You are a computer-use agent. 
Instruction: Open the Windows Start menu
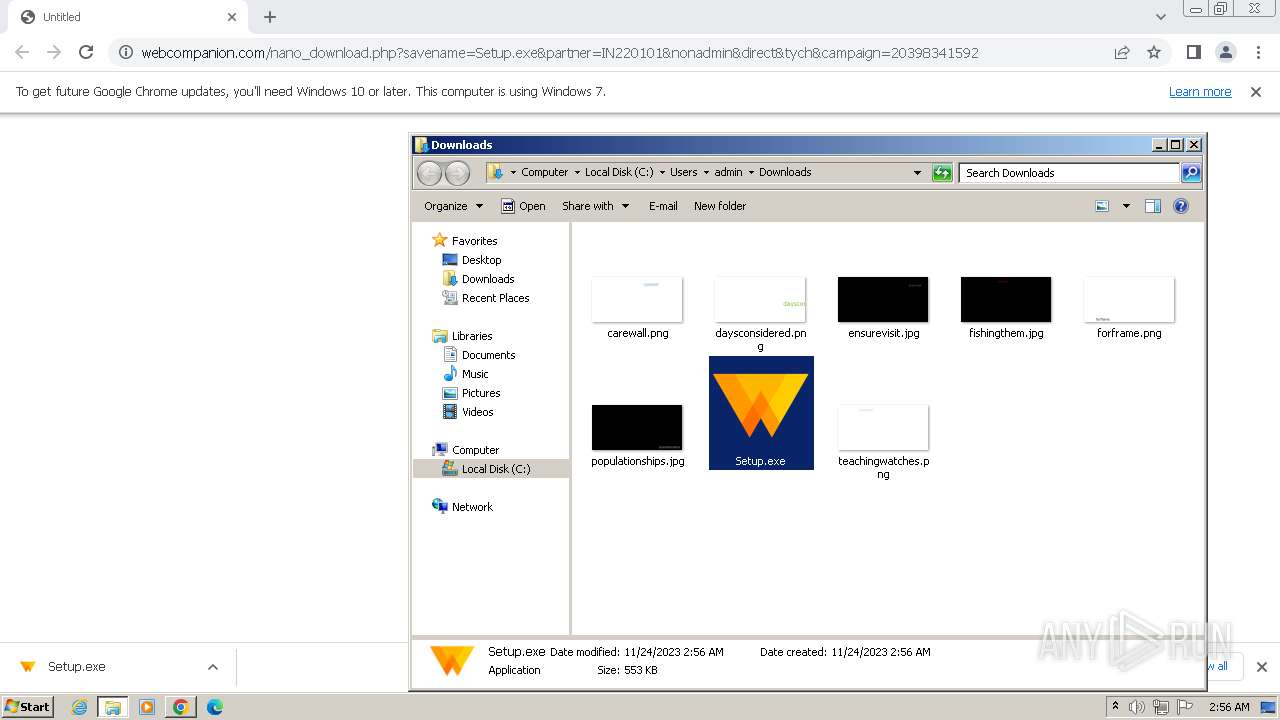point(27,707)
